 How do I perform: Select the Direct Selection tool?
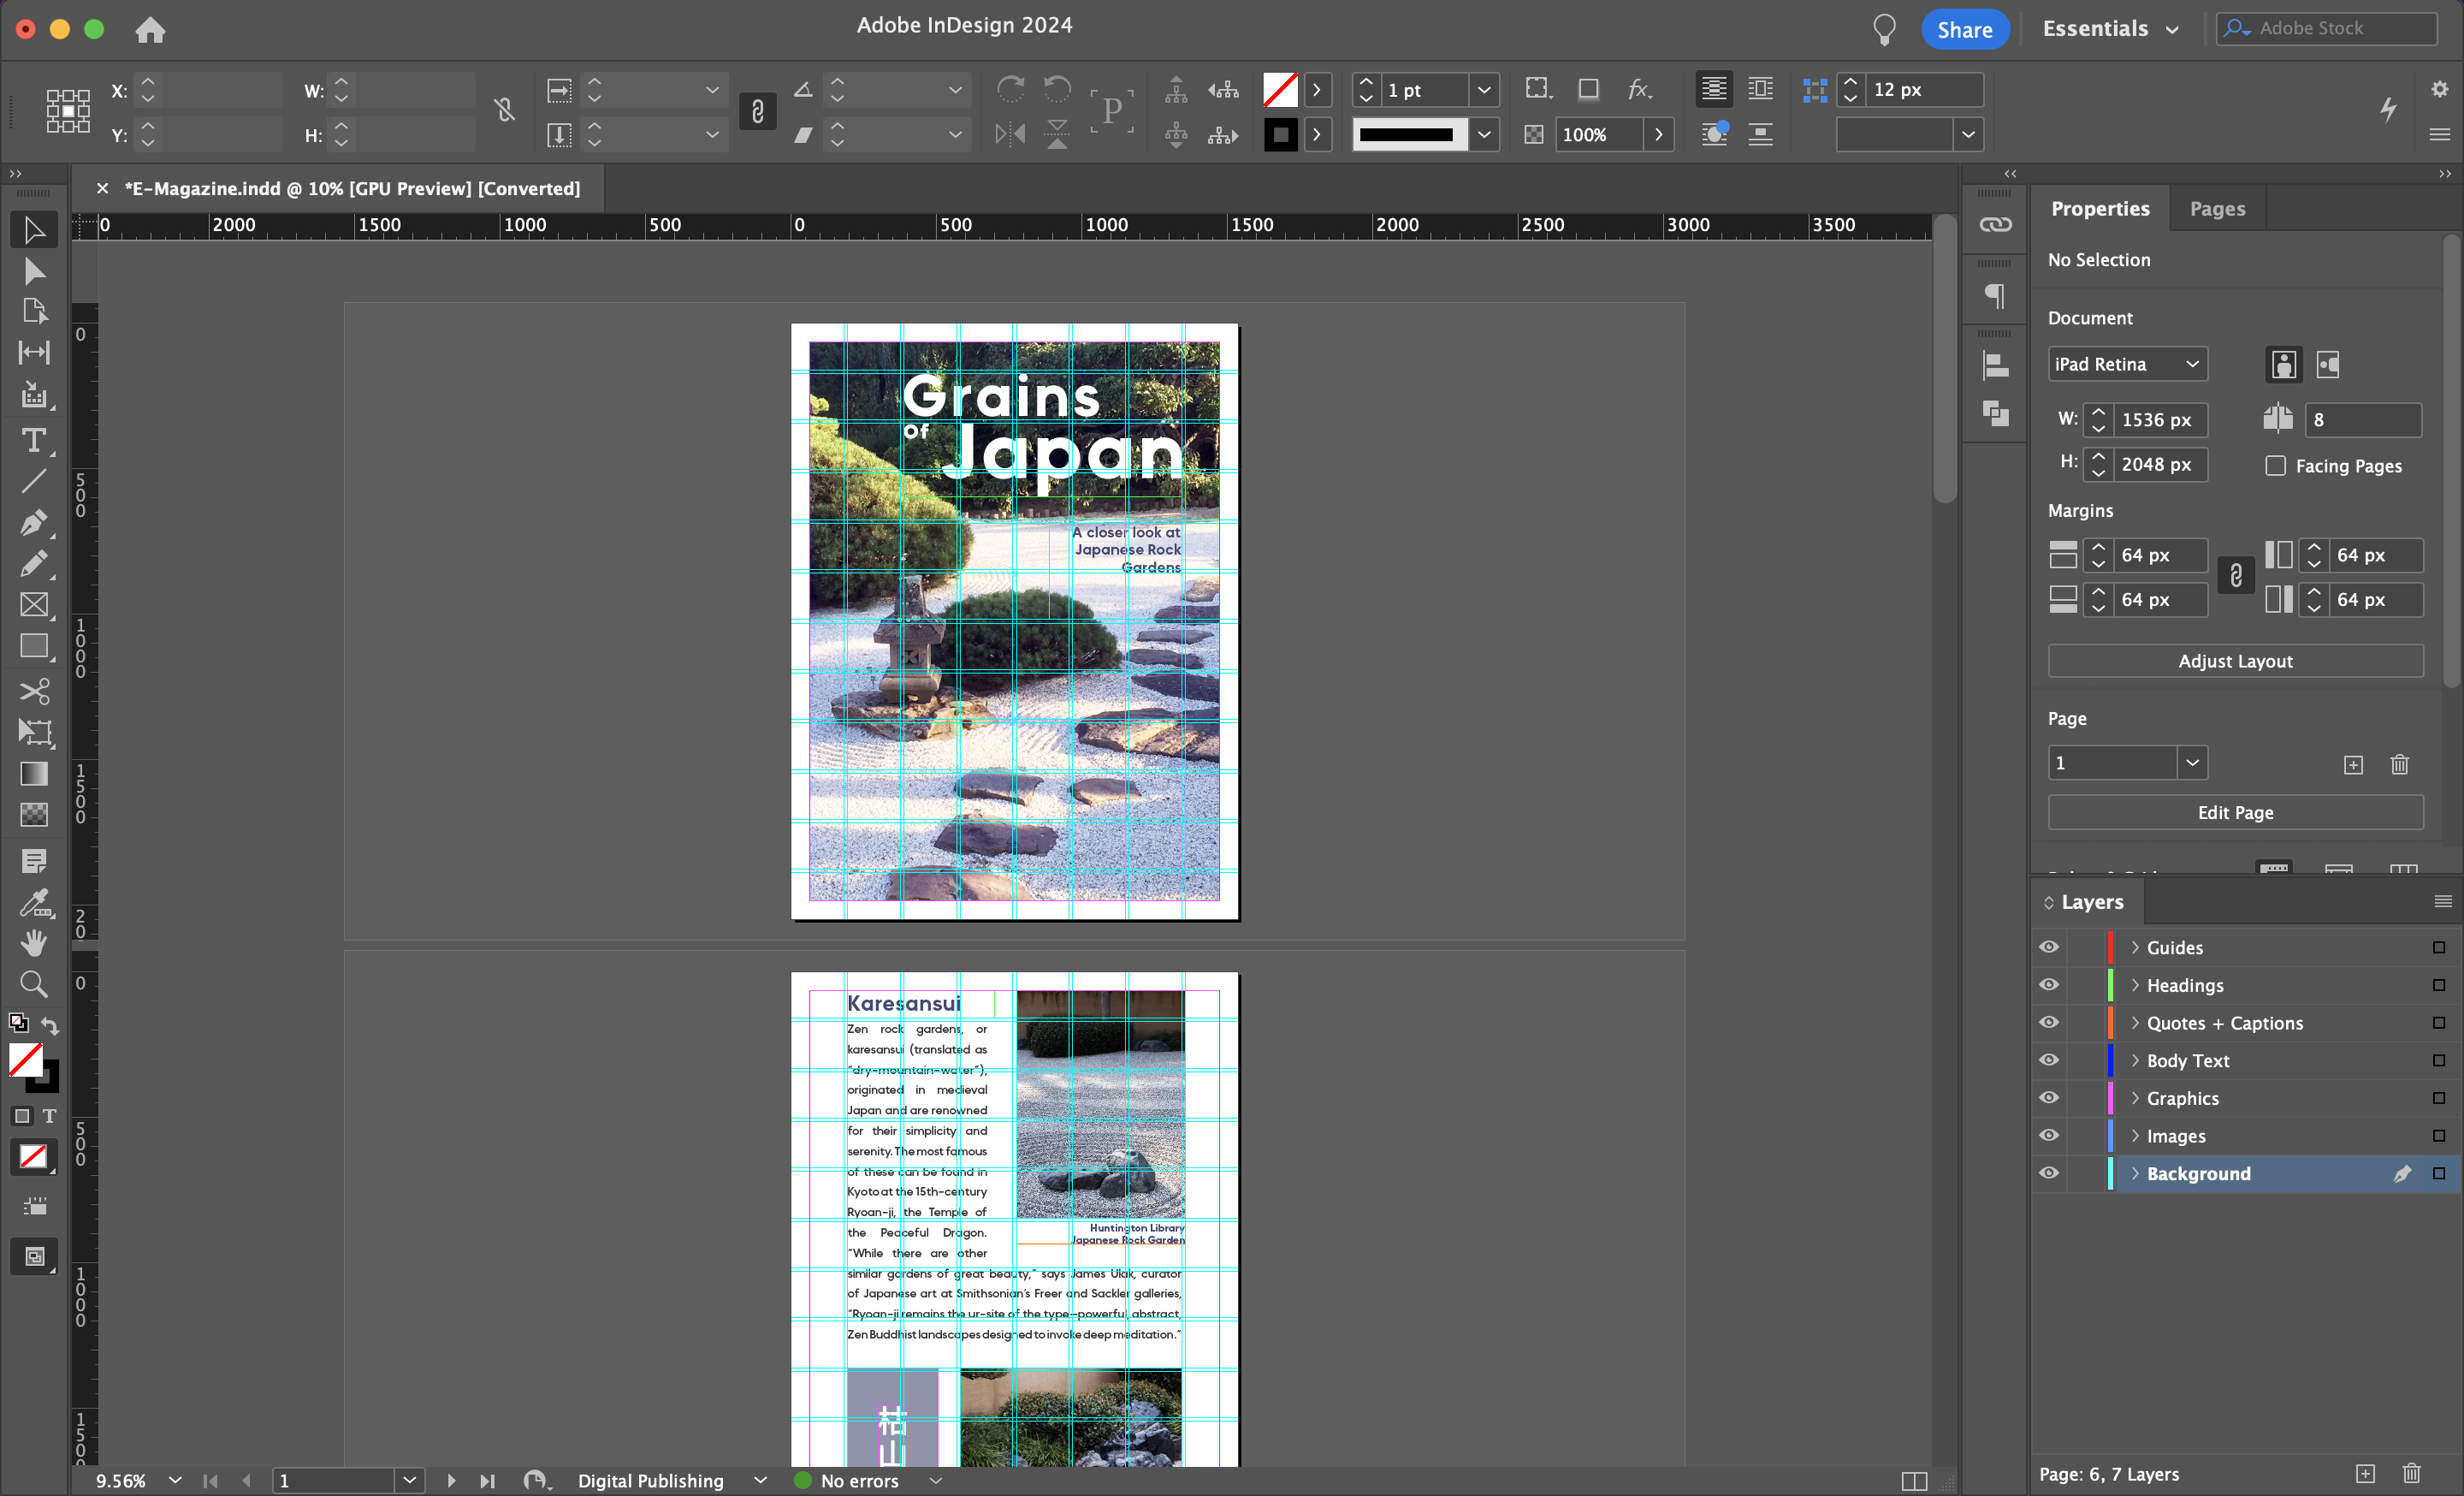pyautogui.click(x=34, y=272)
